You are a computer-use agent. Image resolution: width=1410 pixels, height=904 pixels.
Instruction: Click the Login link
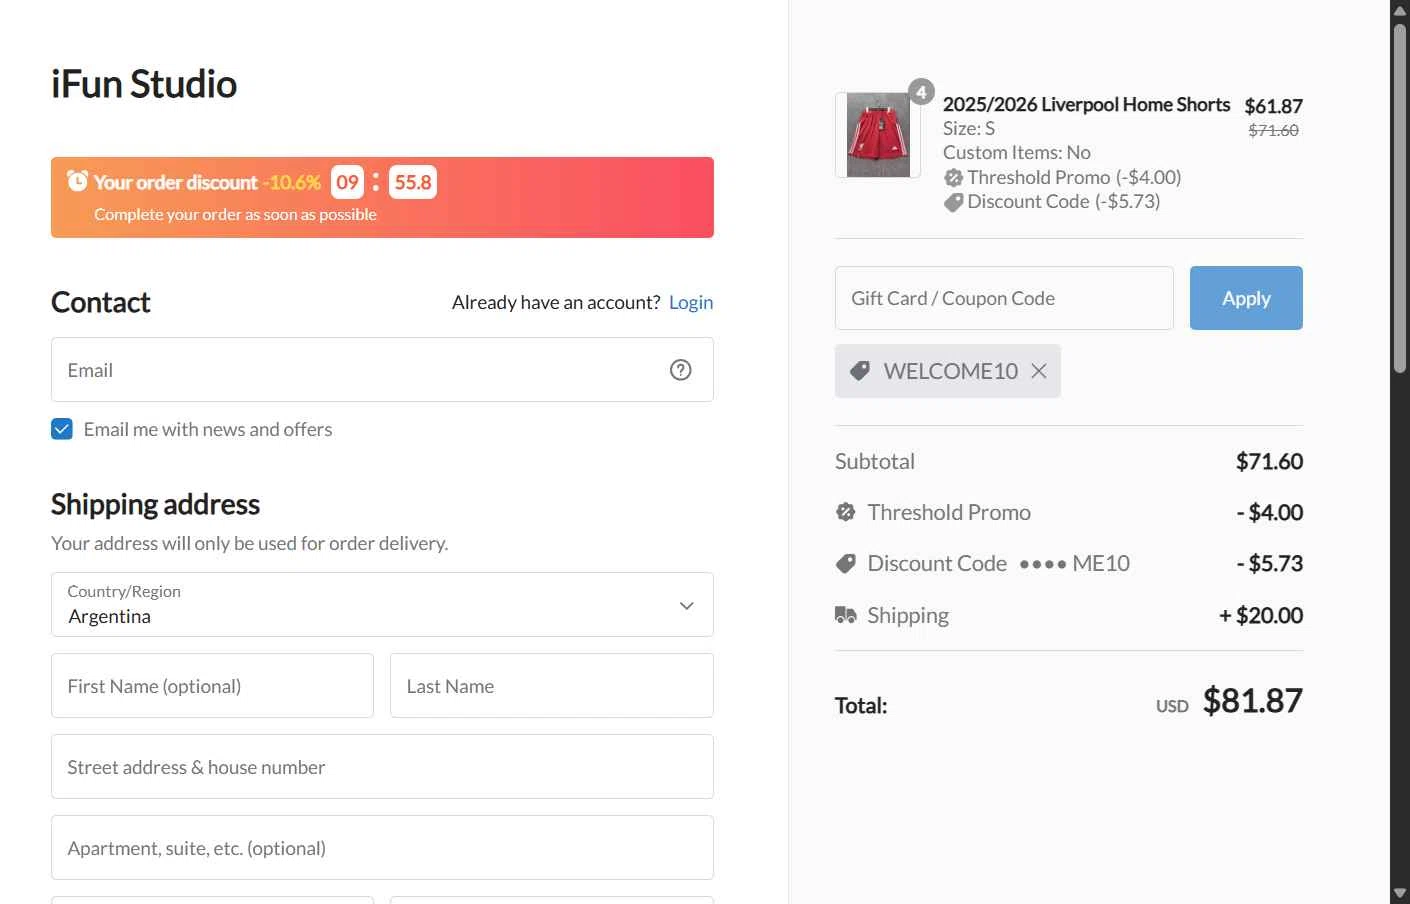(691, 302)
